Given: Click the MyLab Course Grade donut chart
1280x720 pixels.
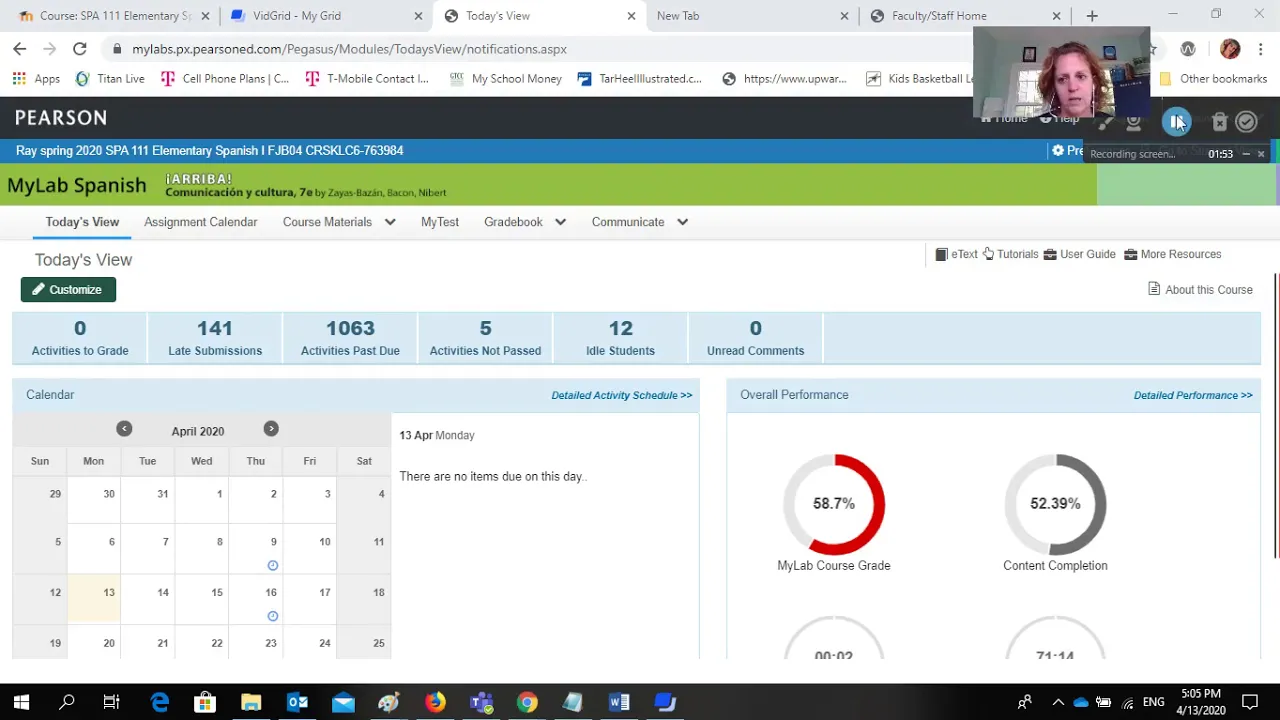Looking at the screenshot, I should pos(834,504).
